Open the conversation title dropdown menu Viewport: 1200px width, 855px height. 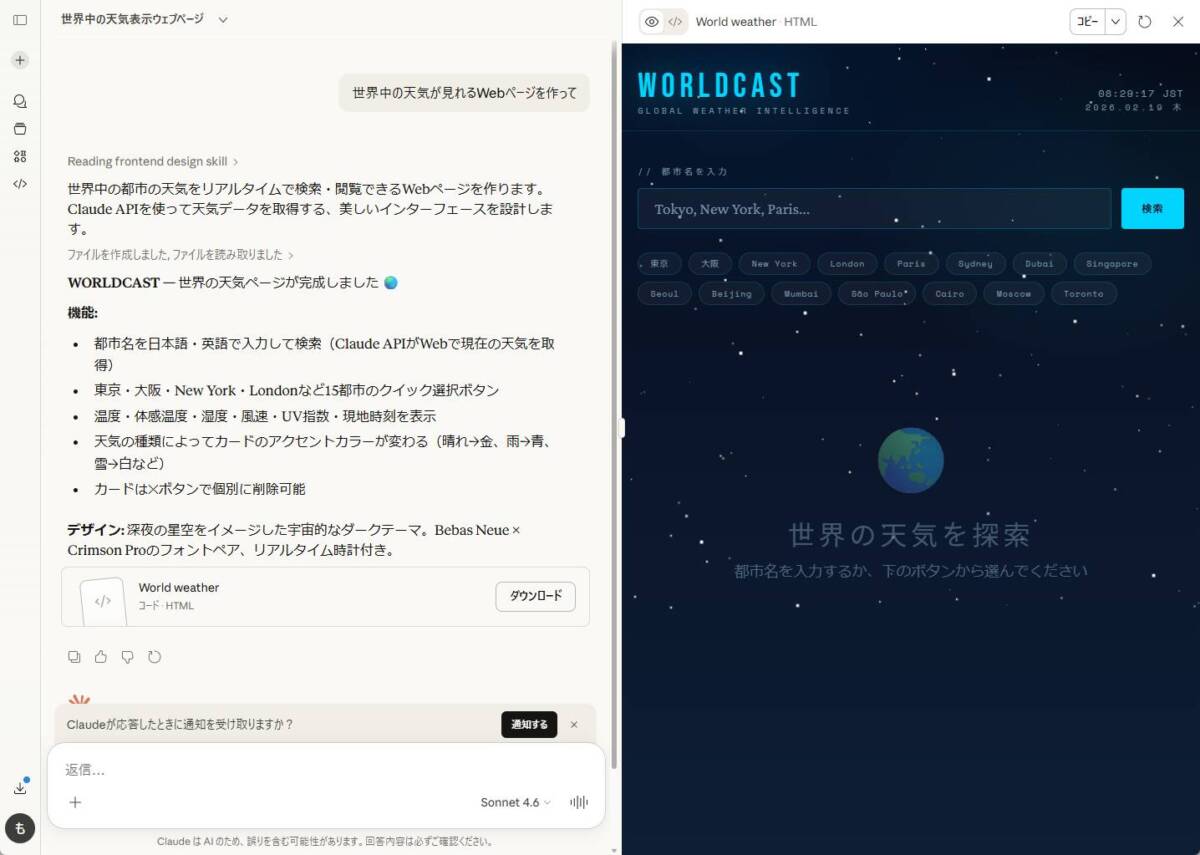tap(222, 19)
